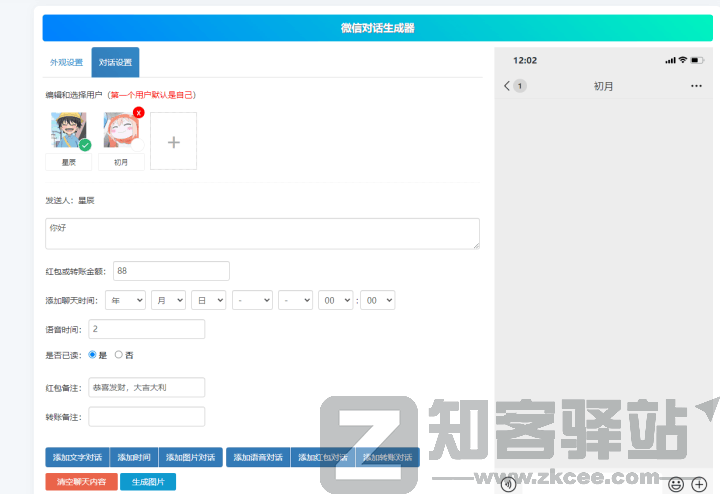
Task: Switch to the 外观设置 tab
Action: click(67, 62)
